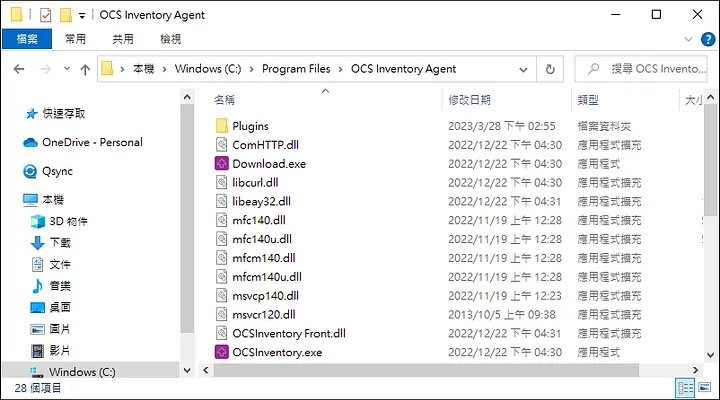Expand the address bar history dropdown
The width and height of the screenshot is (720, 400).
[523, 69]
